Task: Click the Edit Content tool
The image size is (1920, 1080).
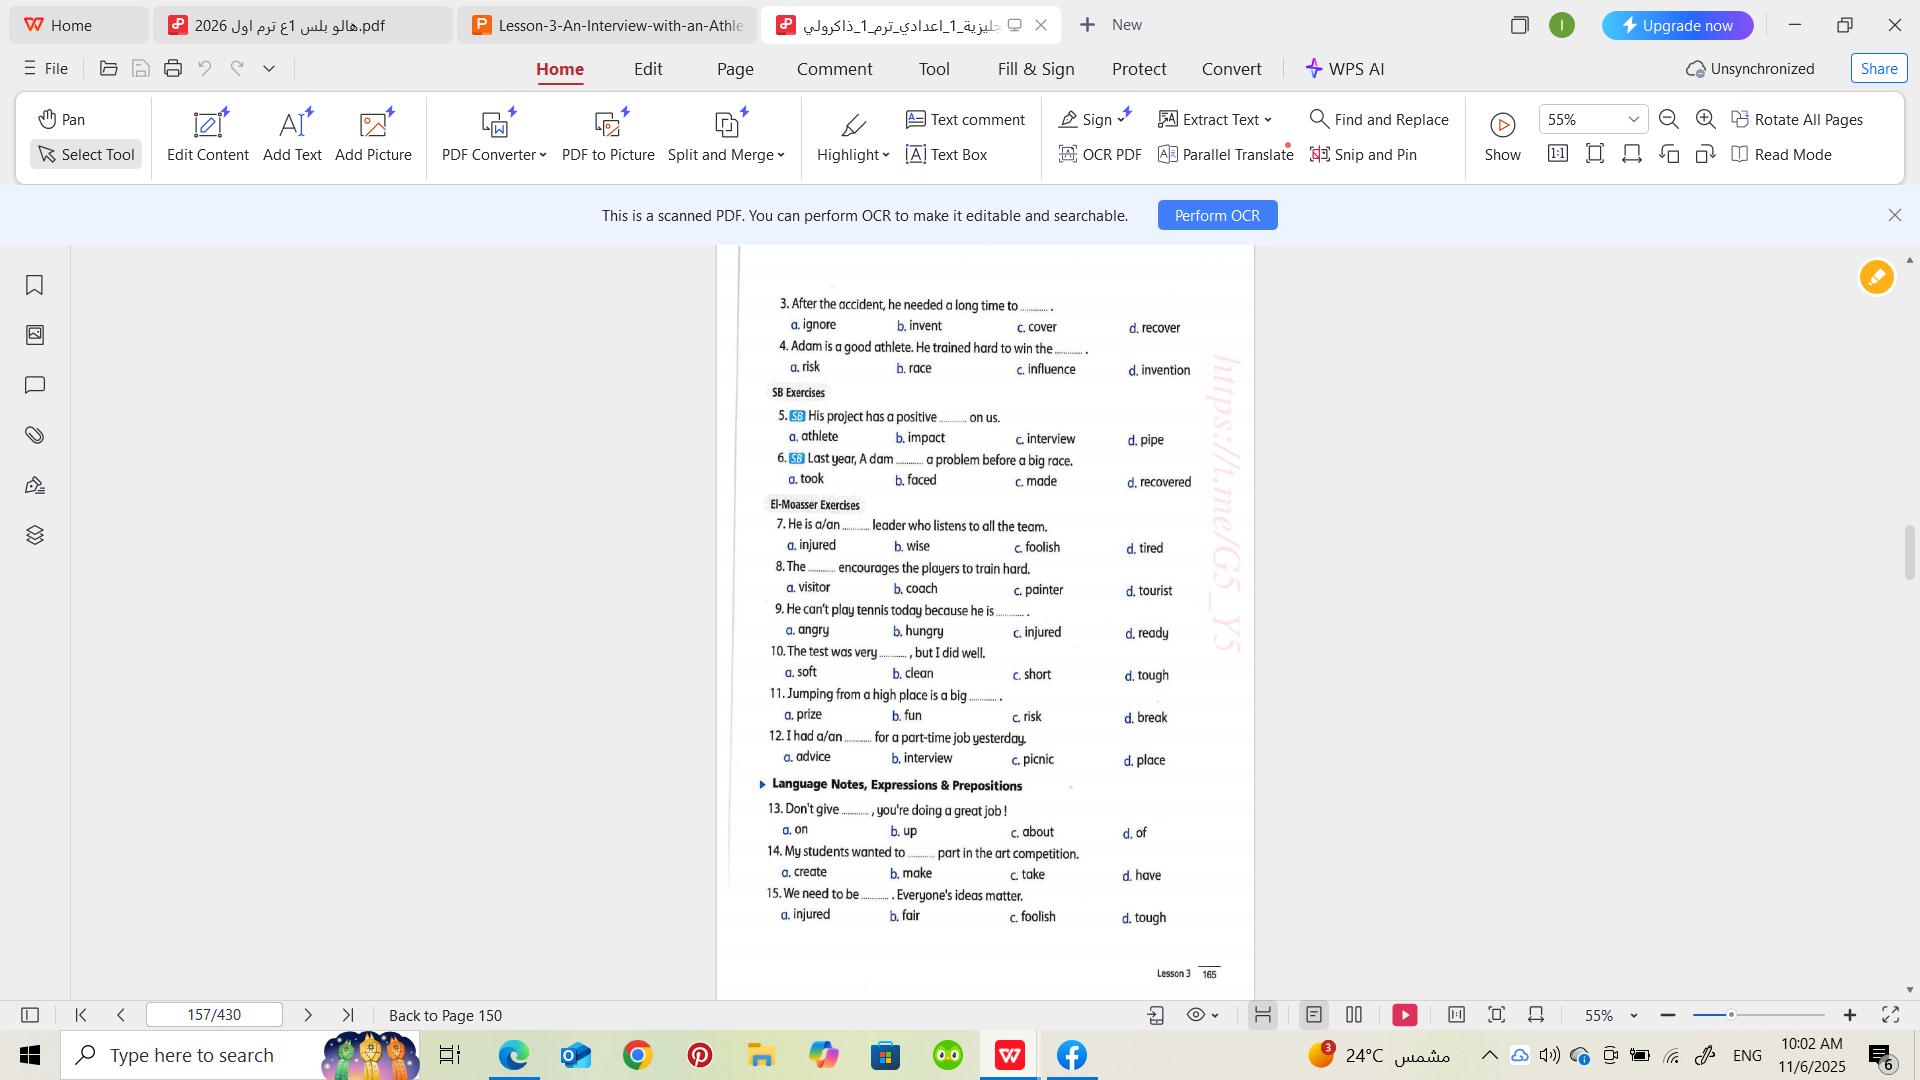Action: point(207,136)
